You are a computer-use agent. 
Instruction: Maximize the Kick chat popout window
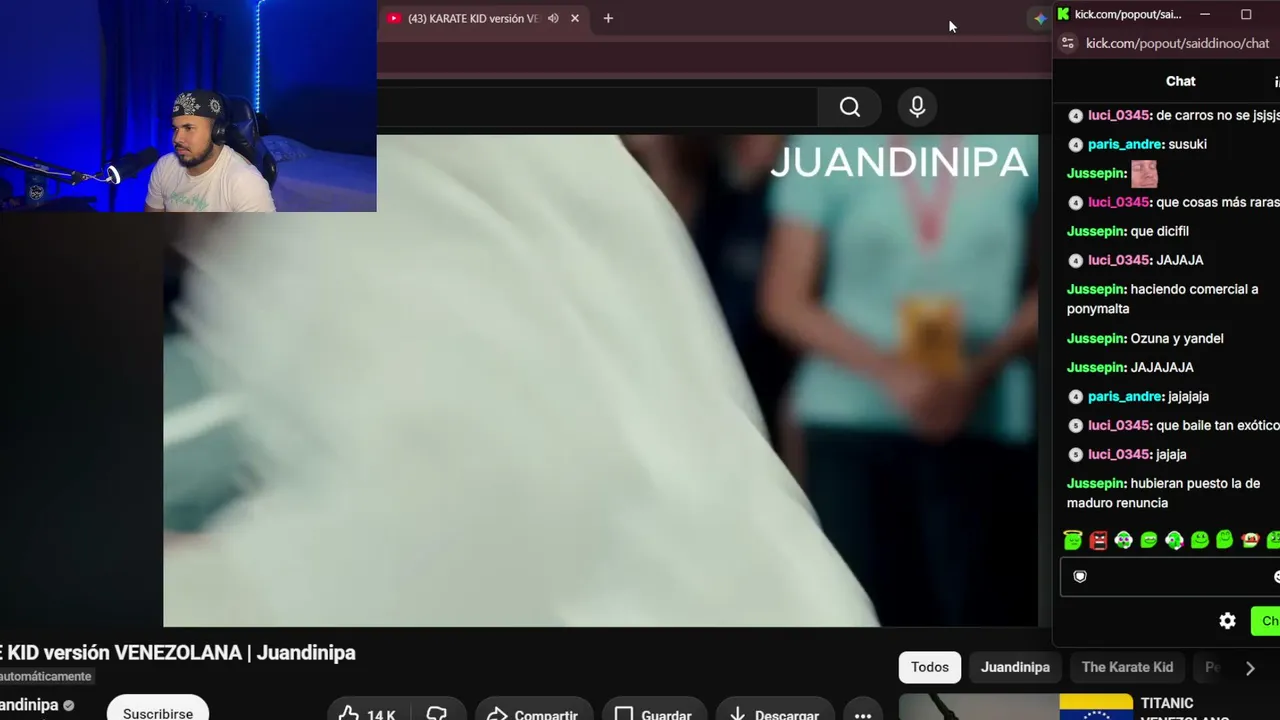[1246, 14]
